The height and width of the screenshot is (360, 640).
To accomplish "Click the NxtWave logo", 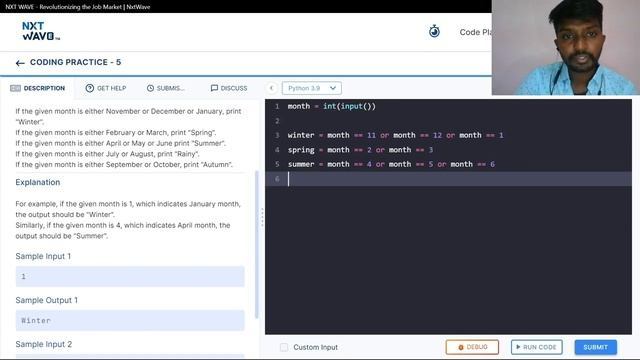I will [41, 31].
